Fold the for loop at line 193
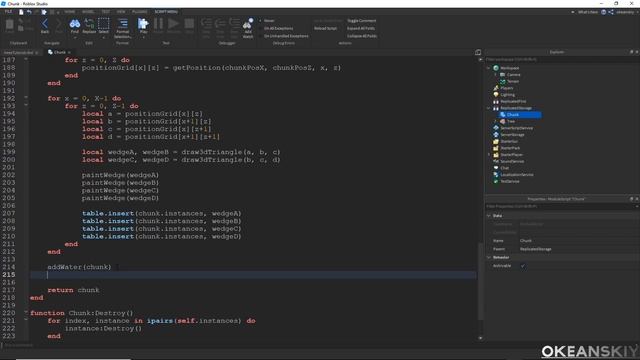This screenshot has height=360, width=640. (26, 106)
